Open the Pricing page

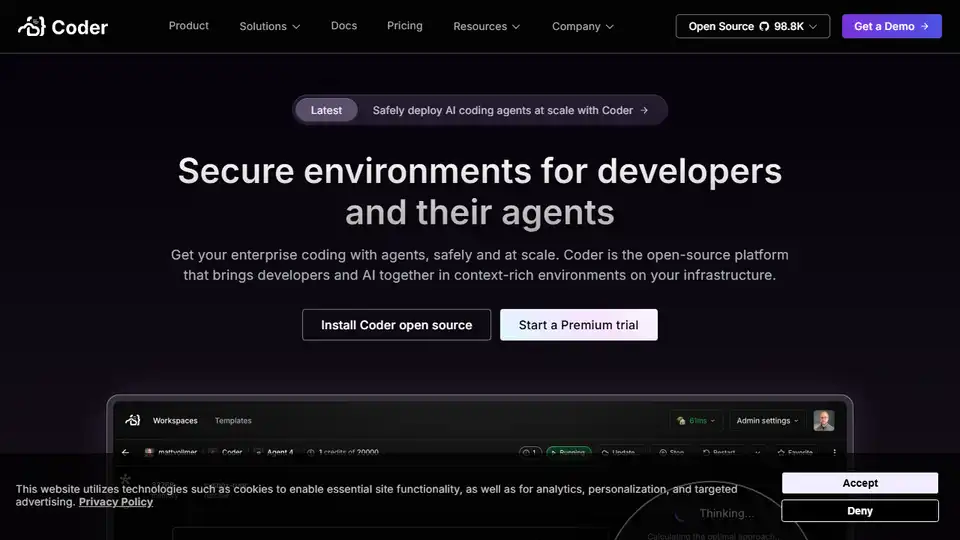(x=404, y=26)
